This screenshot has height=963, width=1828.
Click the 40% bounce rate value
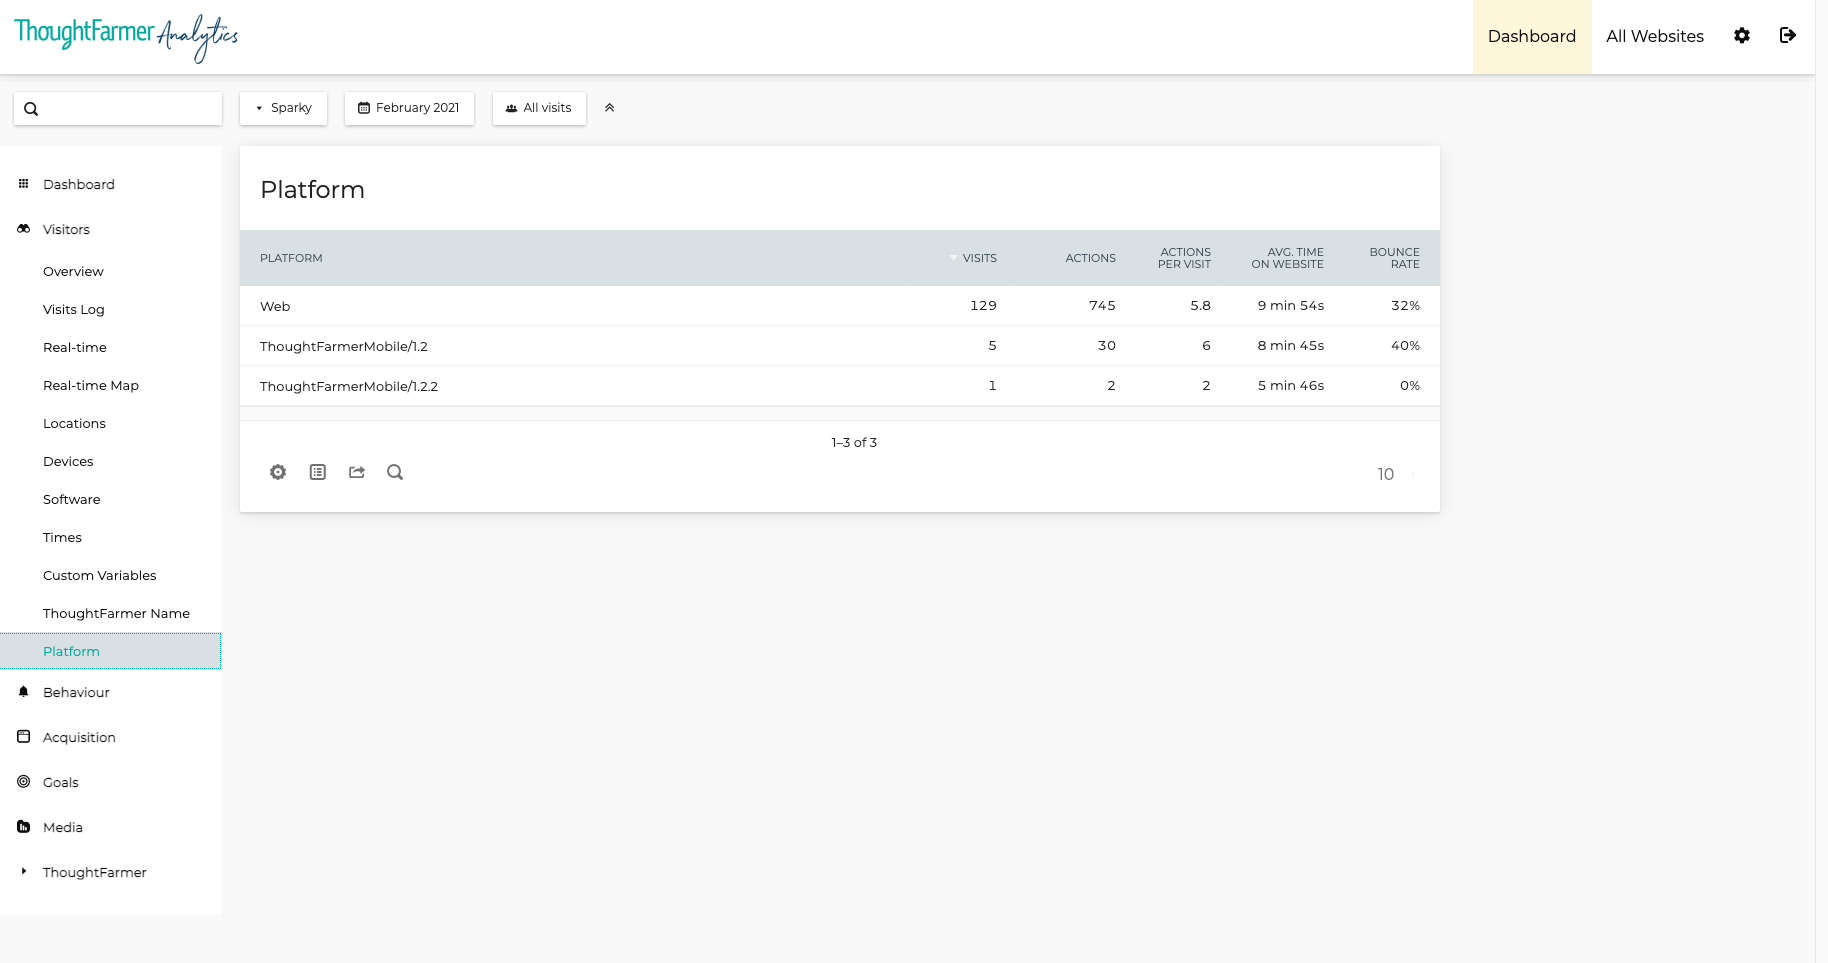(1405, 346)
